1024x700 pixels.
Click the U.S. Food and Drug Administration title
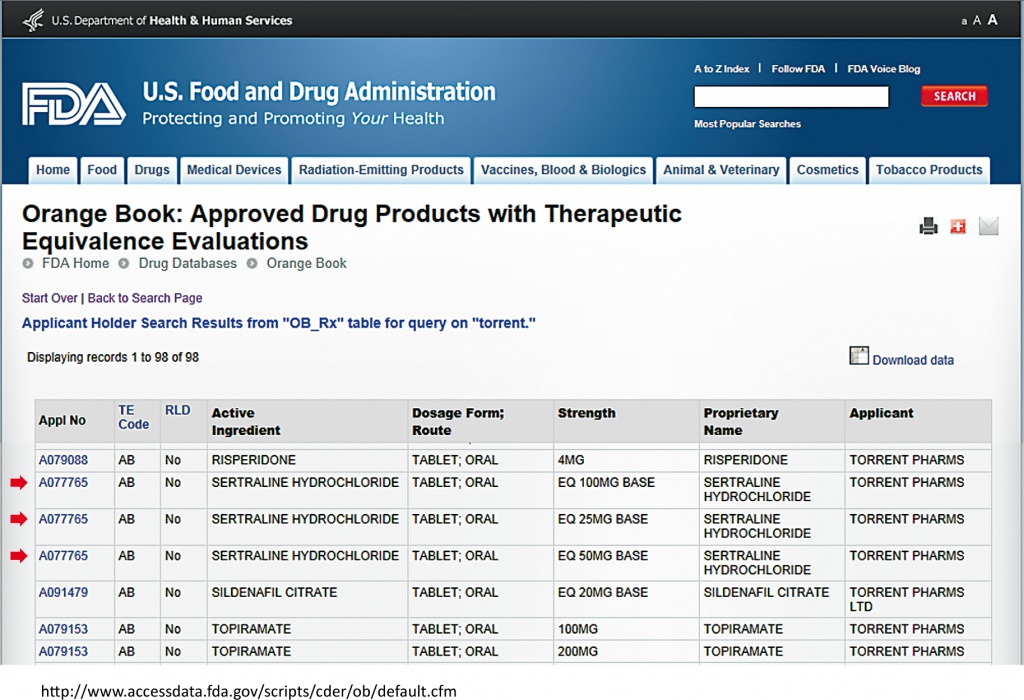pyautogui.click(x=319, y=92)
